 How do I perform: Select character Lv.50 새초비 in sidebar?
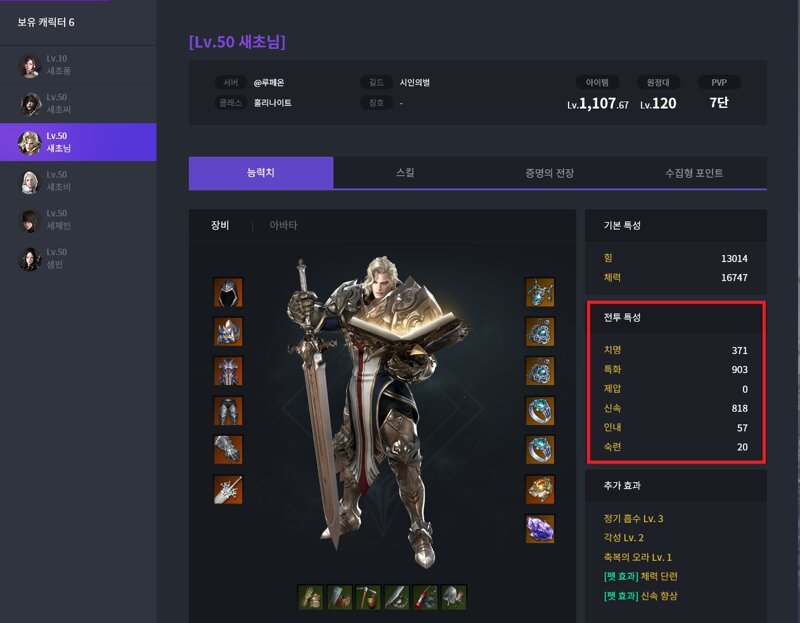tap(78, 181)
